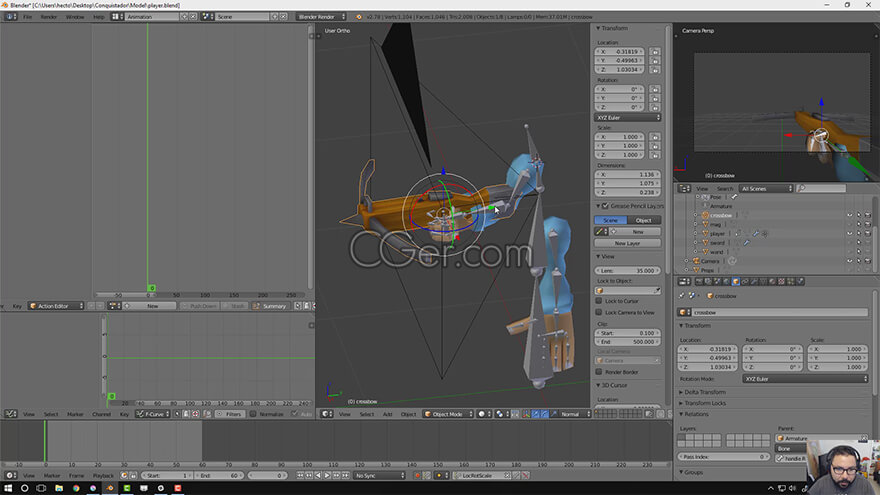The image size is (880, 495).
Task: Open the File menu
Action: click(28, 17)
